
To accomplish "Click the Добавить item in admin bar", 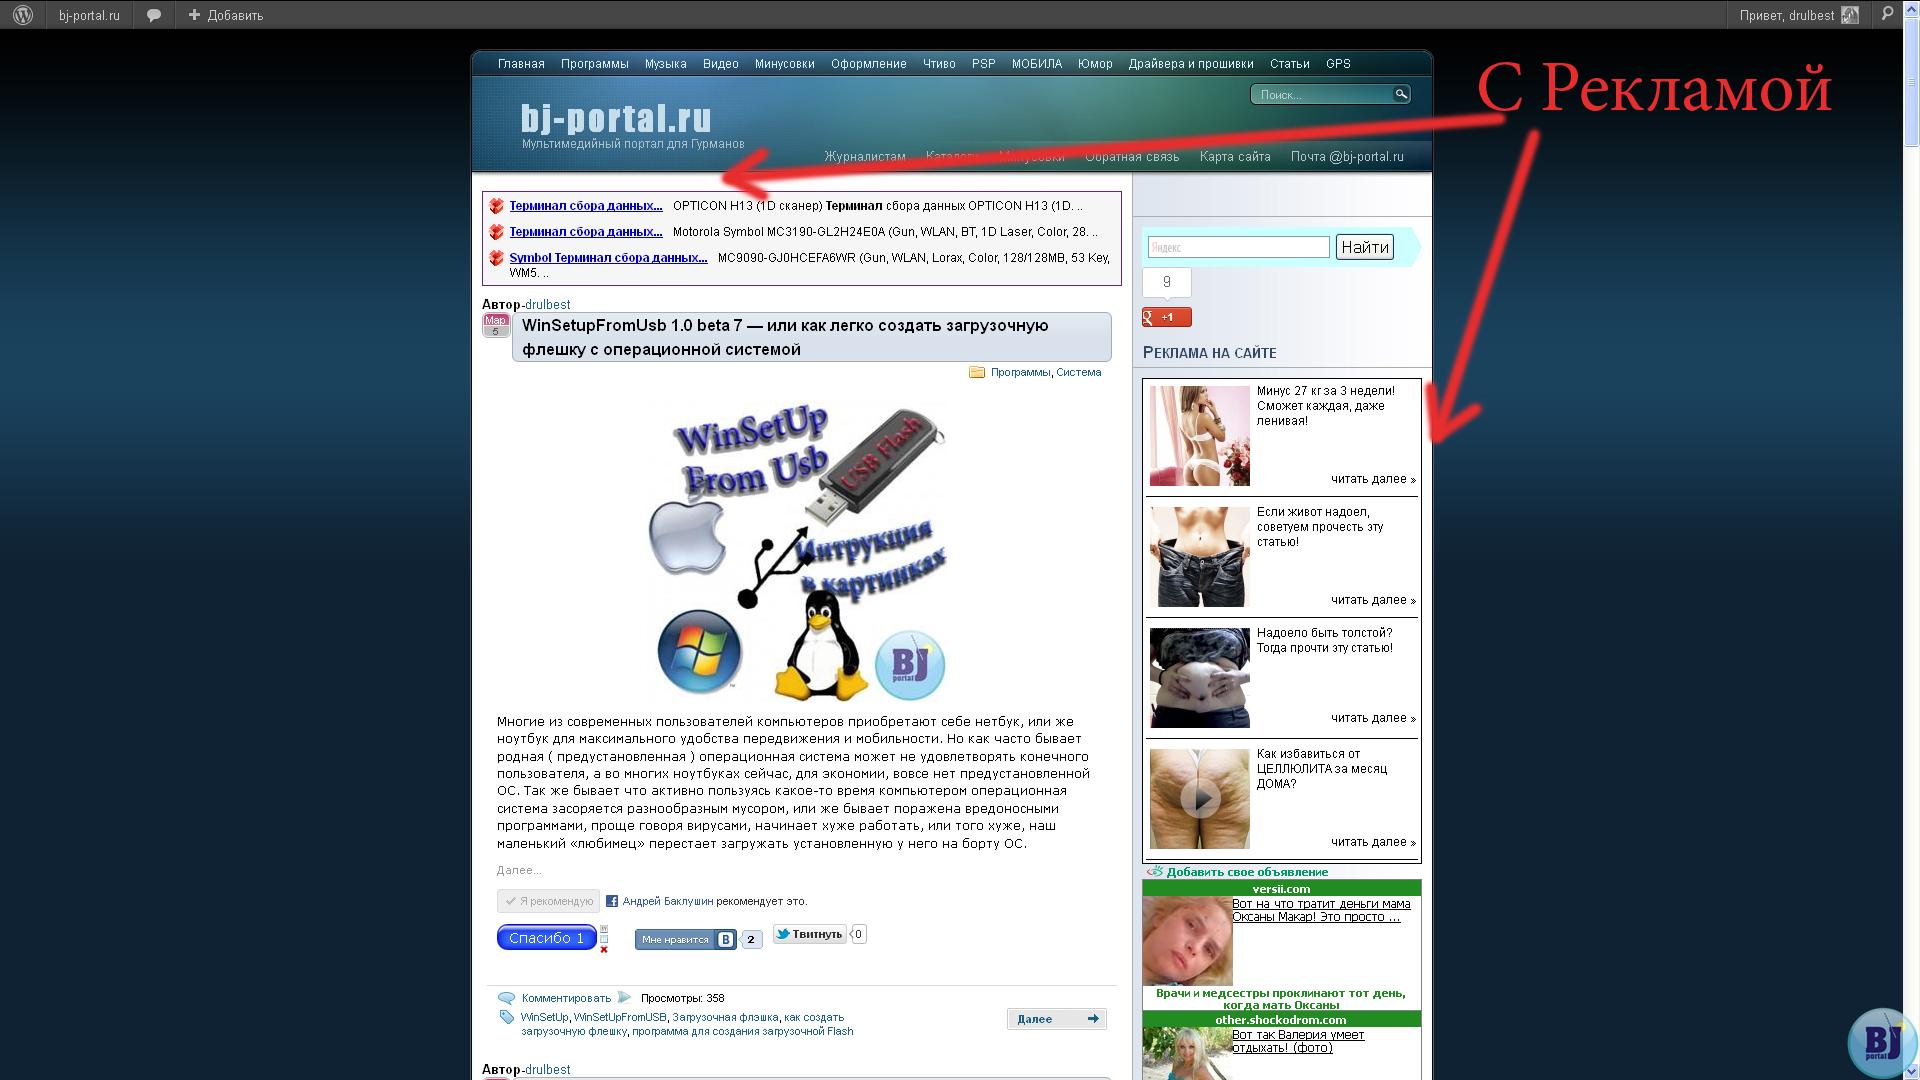I will [226, 15].
